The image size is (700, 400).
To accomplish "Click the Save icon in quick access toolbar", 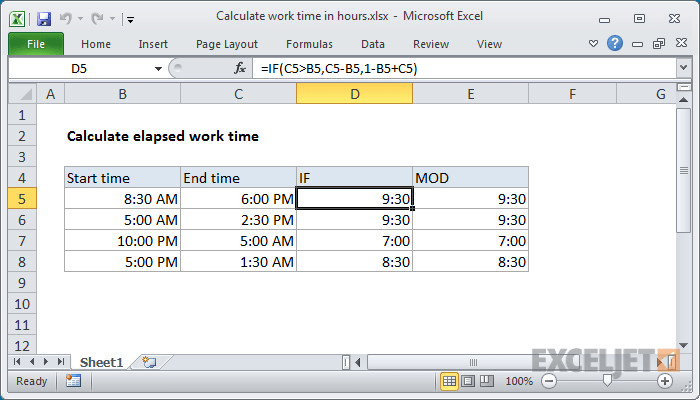I will point(44,19).
